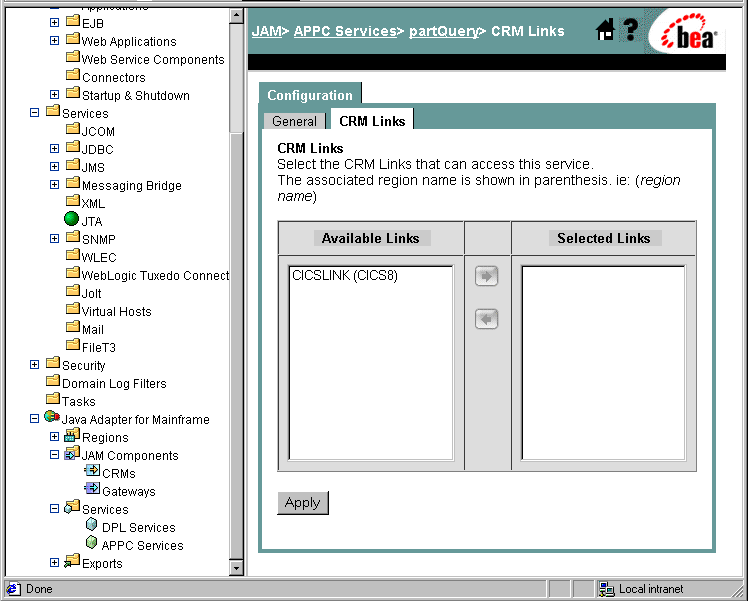
Task: Click the Java Adapter for Mainframe icon
Action: coord(52,416)
